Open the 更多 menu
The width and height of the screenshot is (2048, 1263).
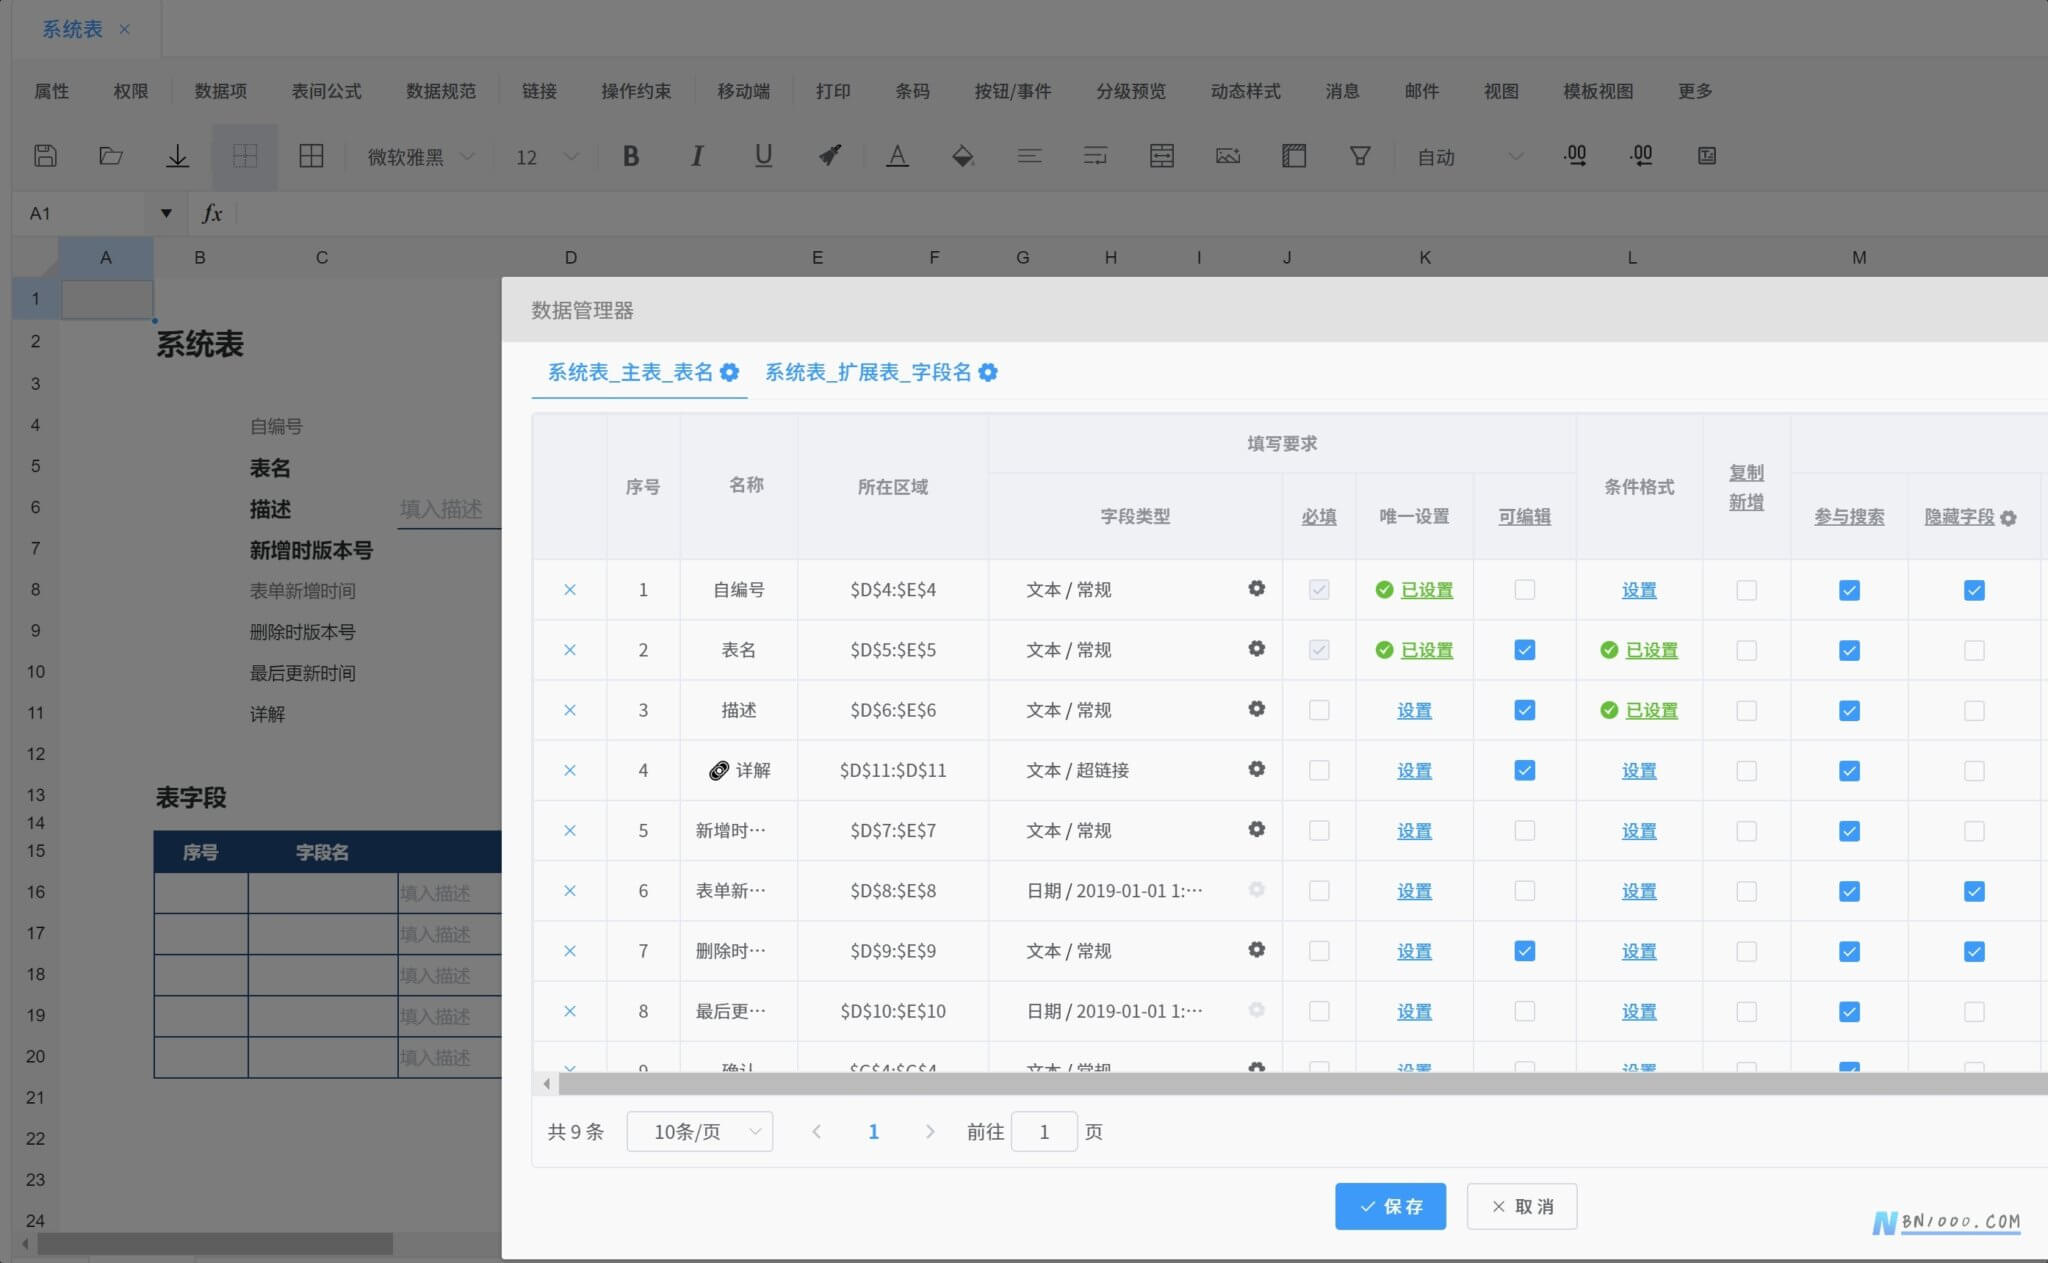pyautogui.click(x=1695, y=91)
